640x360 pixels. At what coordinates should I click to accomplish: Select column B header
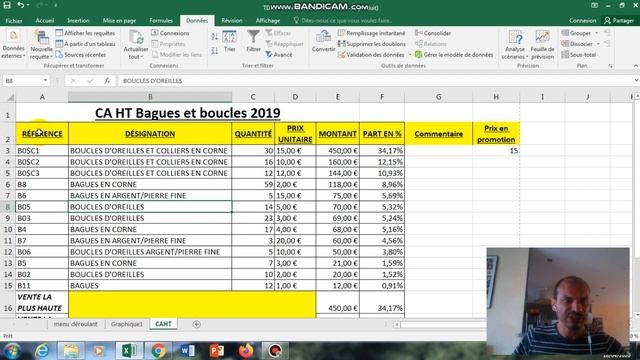(150, 97)
